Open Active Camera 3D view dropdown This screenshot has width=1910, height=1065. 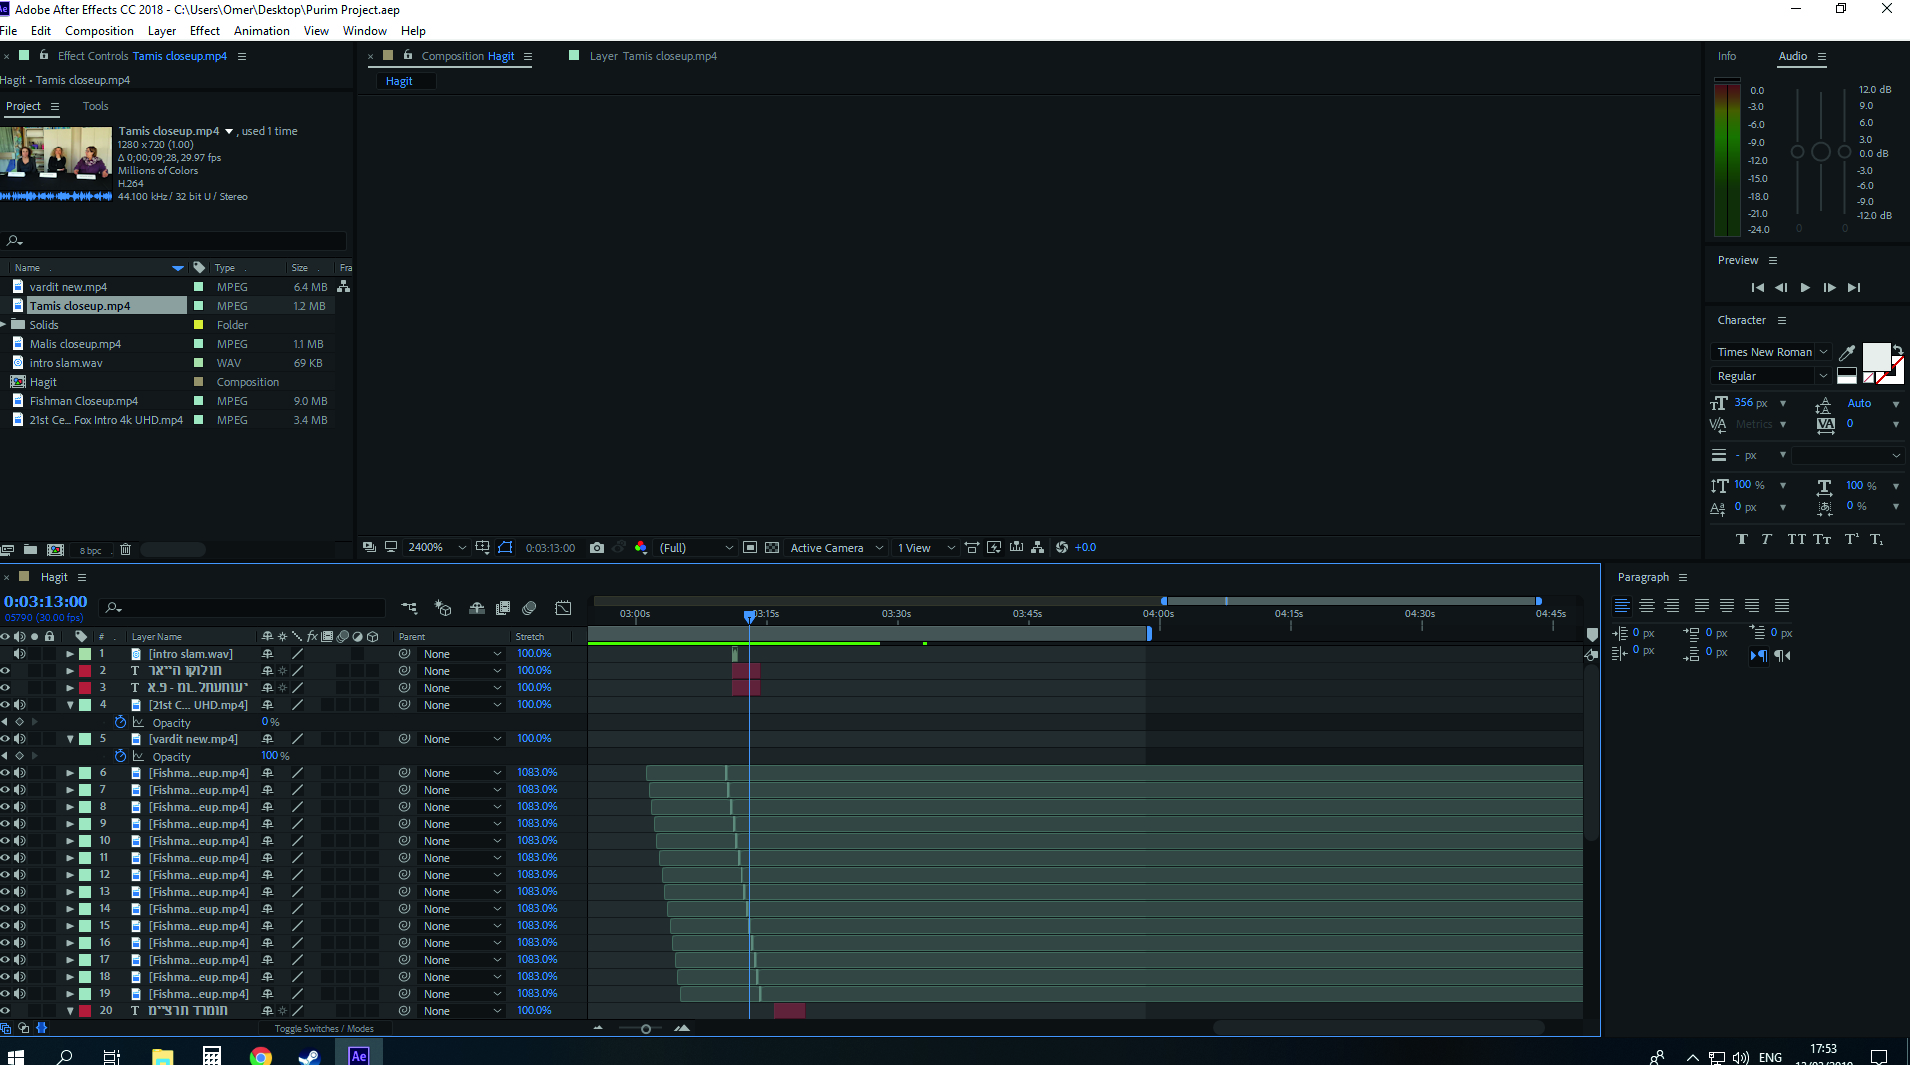[836, 548]
